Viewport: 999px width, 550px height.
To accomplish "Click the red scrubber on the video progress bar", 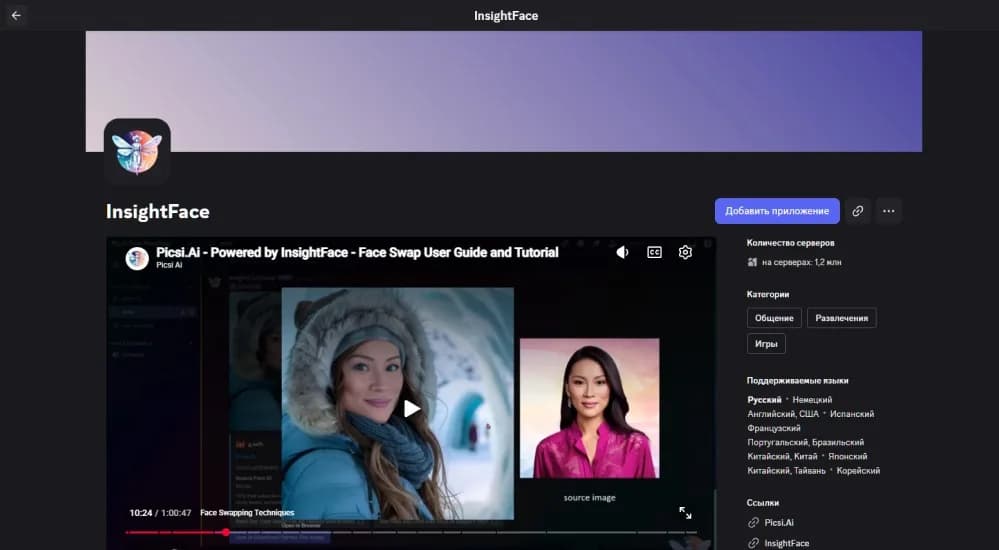I will coord(225,532).
